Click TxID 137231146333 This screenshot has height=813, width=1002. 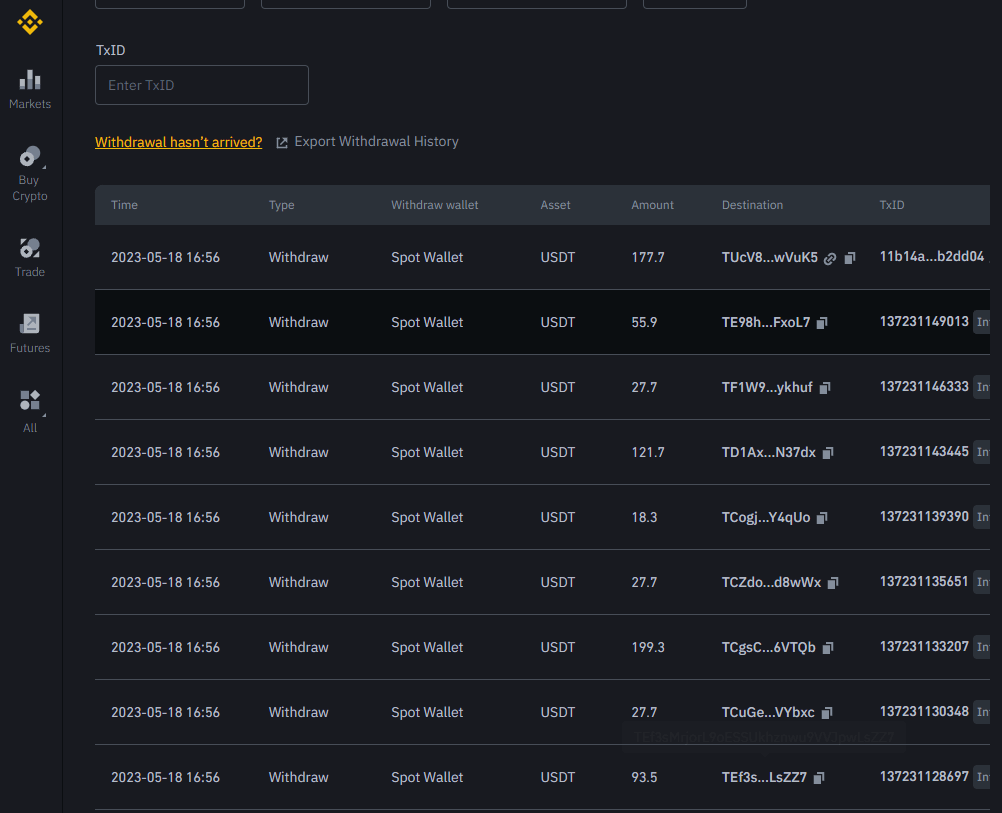(924, 387)
